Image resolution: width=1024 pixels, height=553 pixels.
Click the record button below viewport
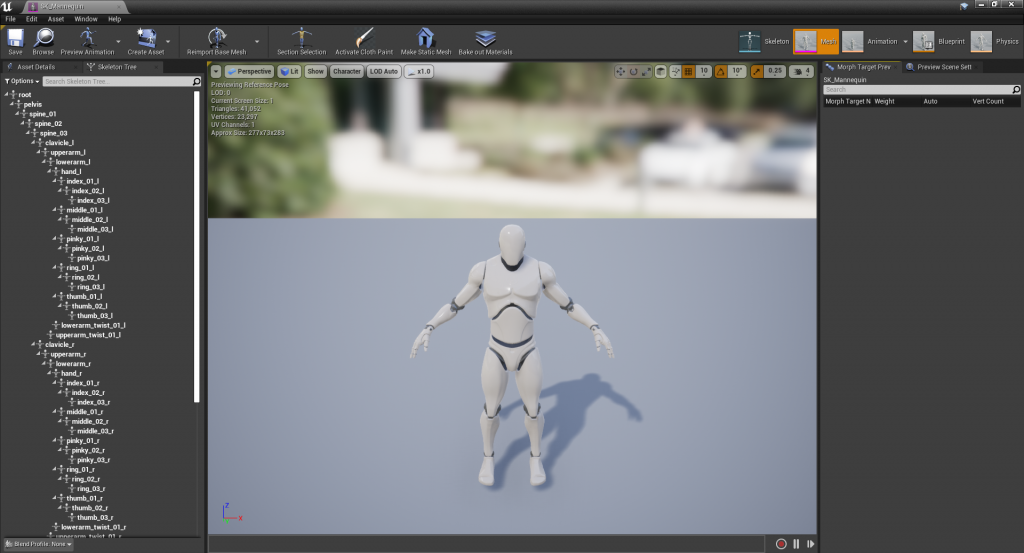[x=781, y=543]
